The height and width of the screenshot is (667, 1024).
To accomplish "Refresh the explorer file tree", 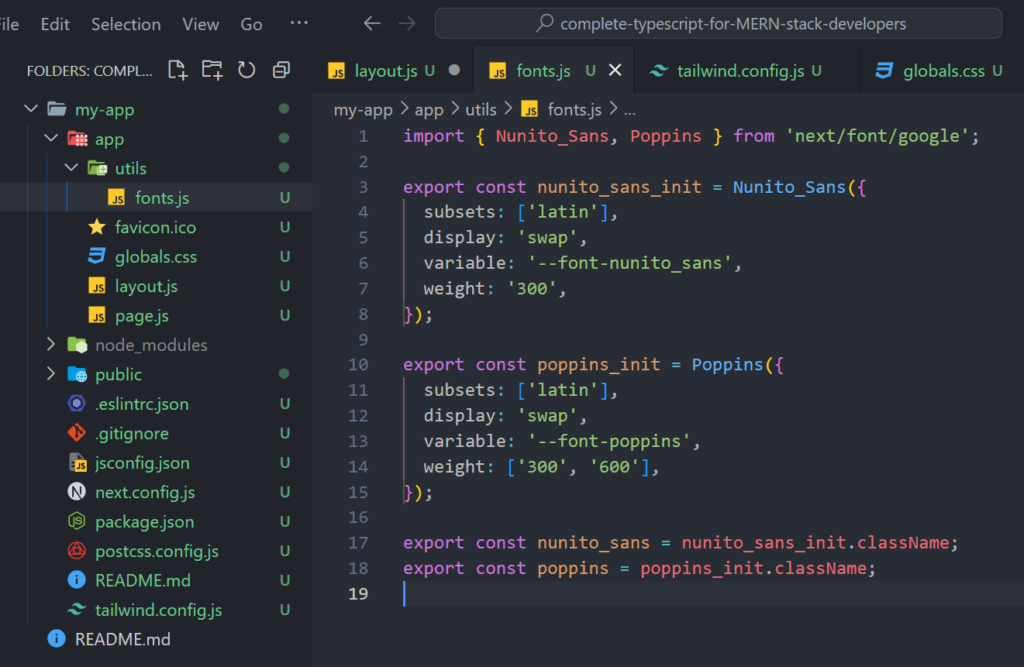I will point(246,70).
